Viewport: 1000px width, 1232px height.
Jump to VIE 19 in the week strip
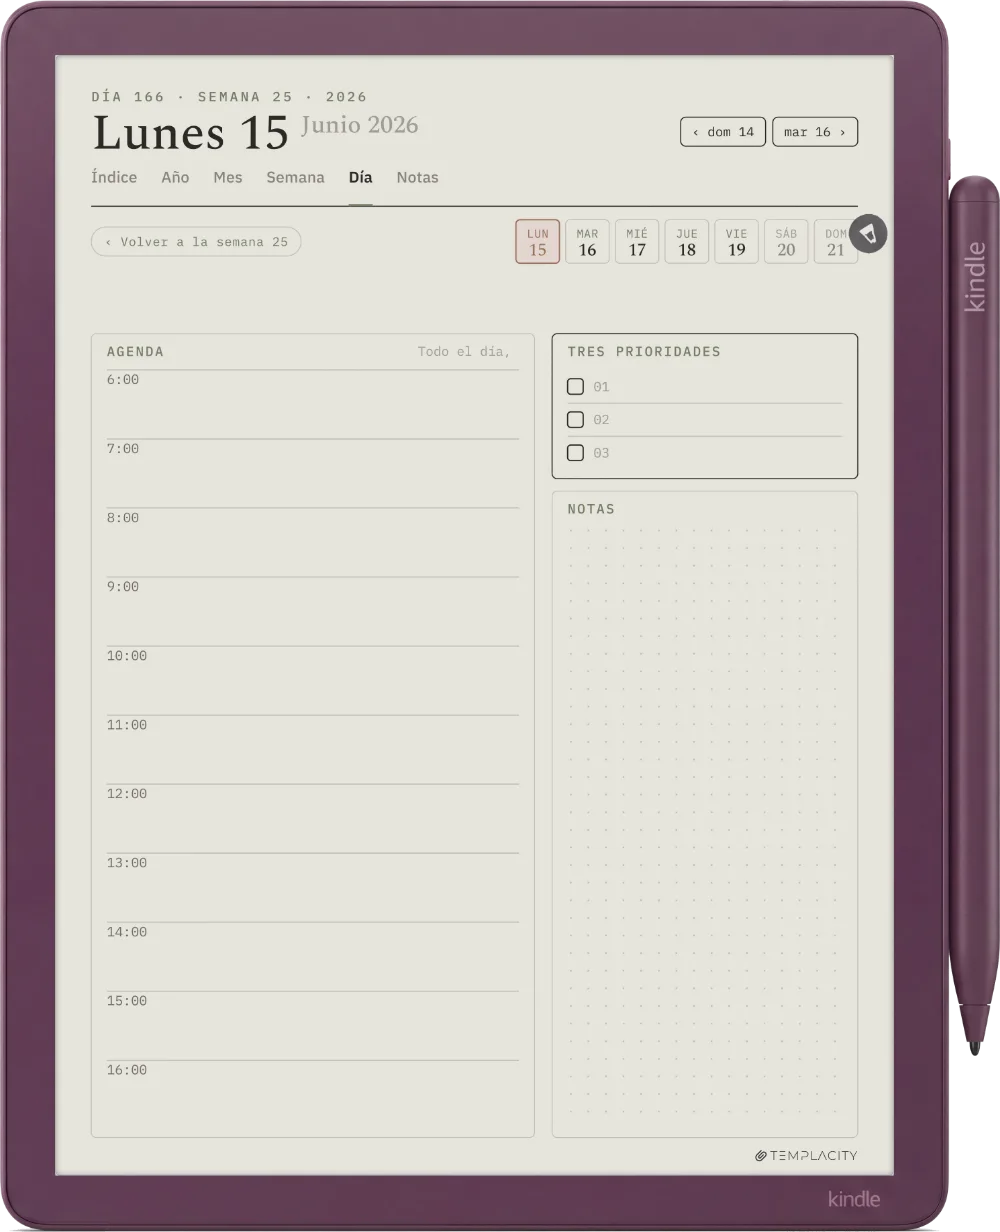point(737,242)
